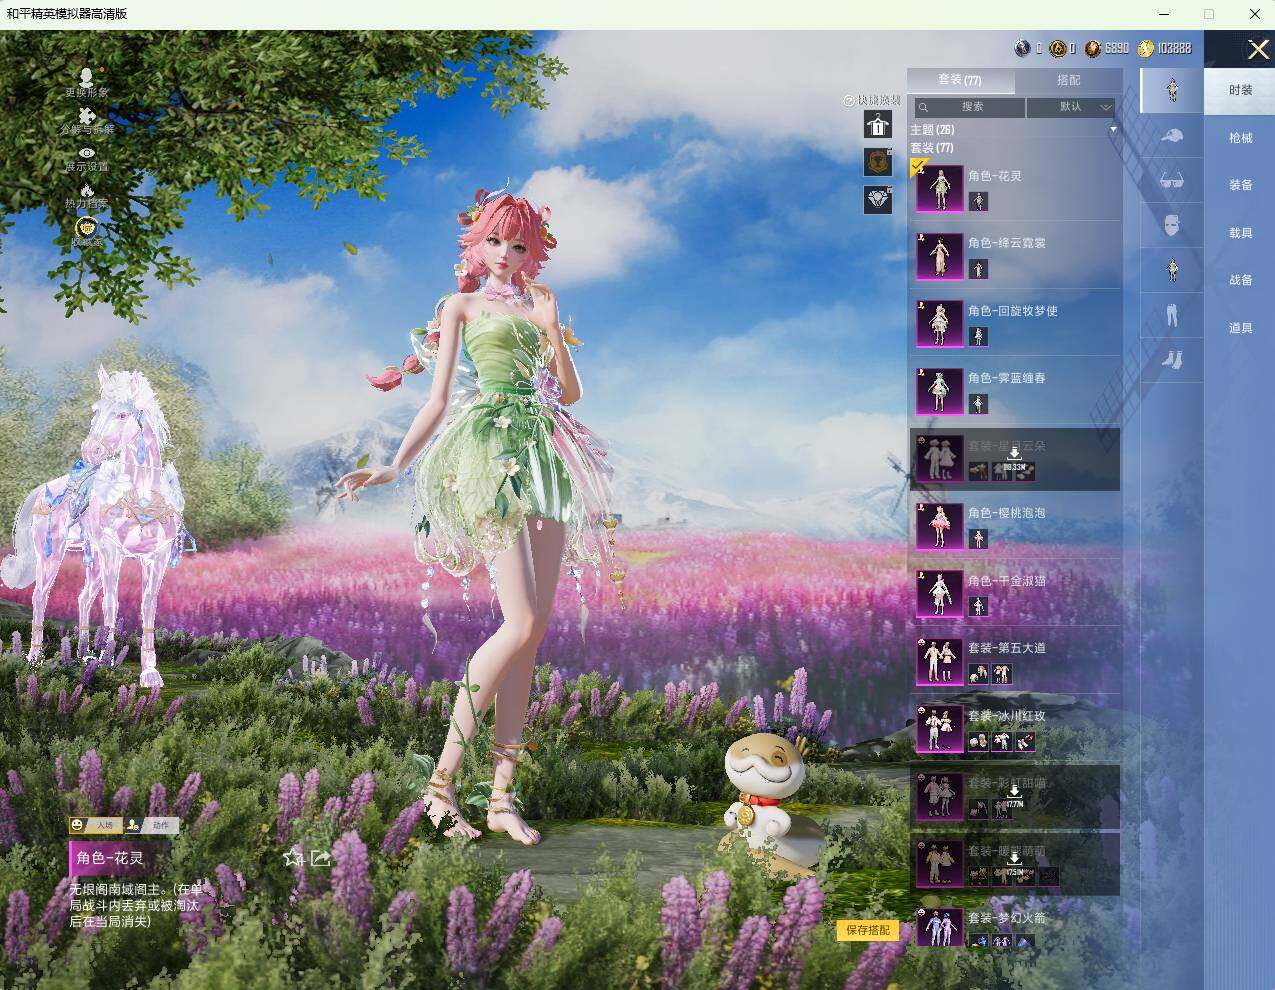Viewport: 1275px width, 990px height.
Task: Switch to the 载具 tab
Action: click(x=1240, y=233)
